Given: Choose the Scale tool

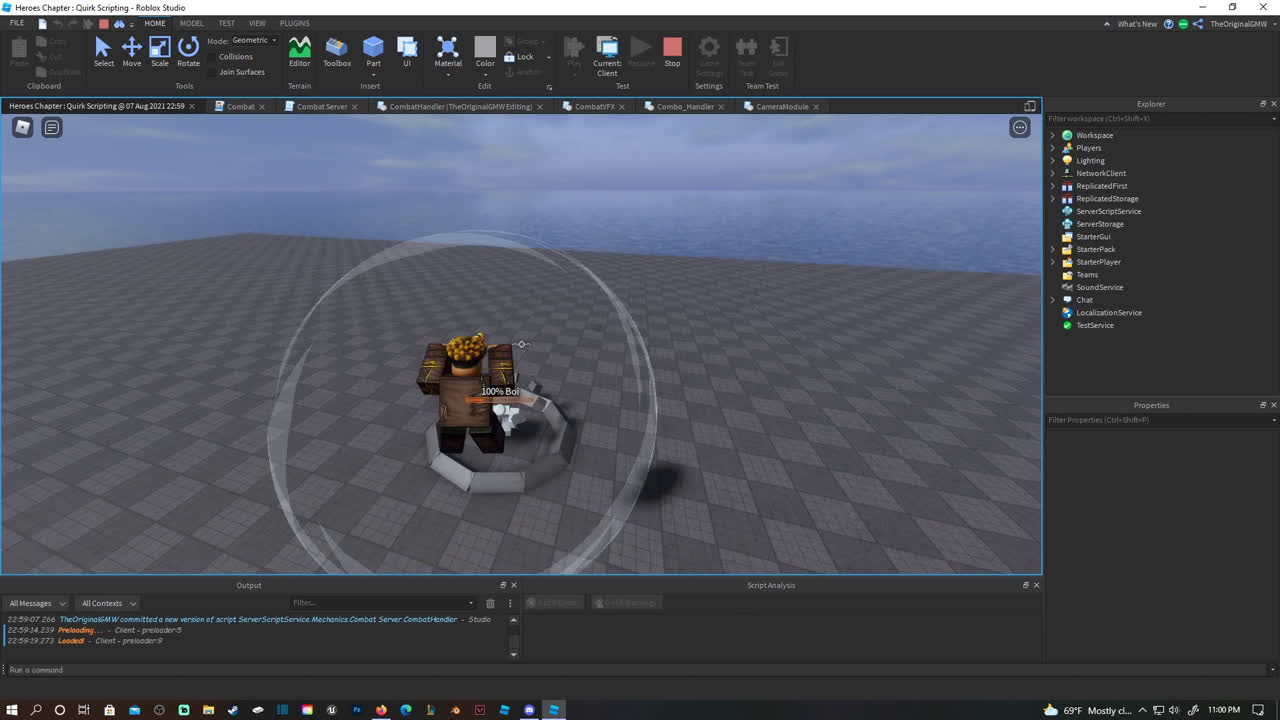Looking at the screenshot, I should coord(160,52).
